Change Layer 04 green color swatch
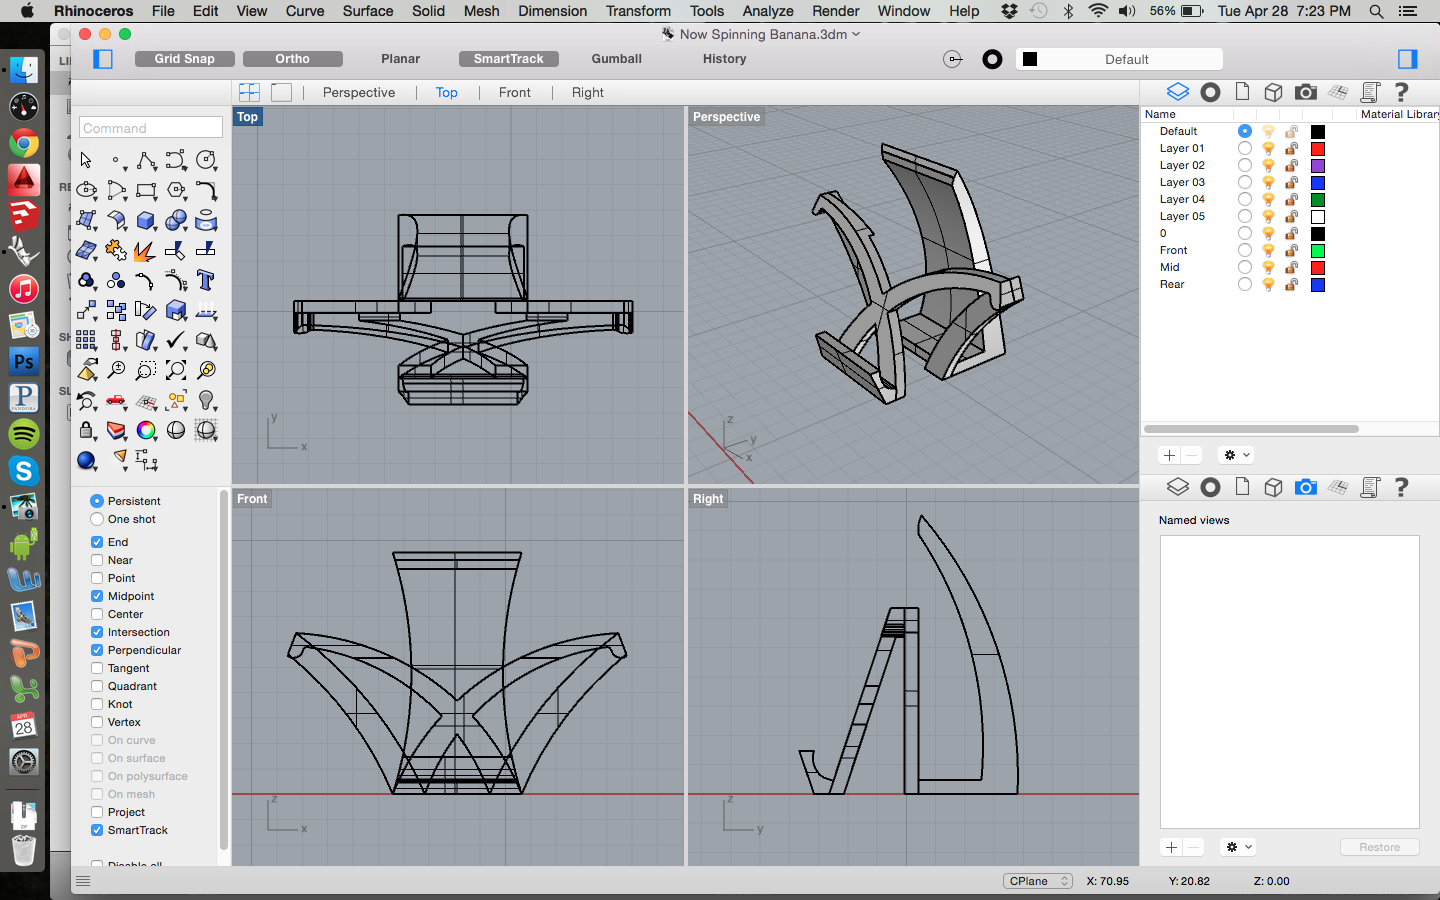 pos(1318,199)
